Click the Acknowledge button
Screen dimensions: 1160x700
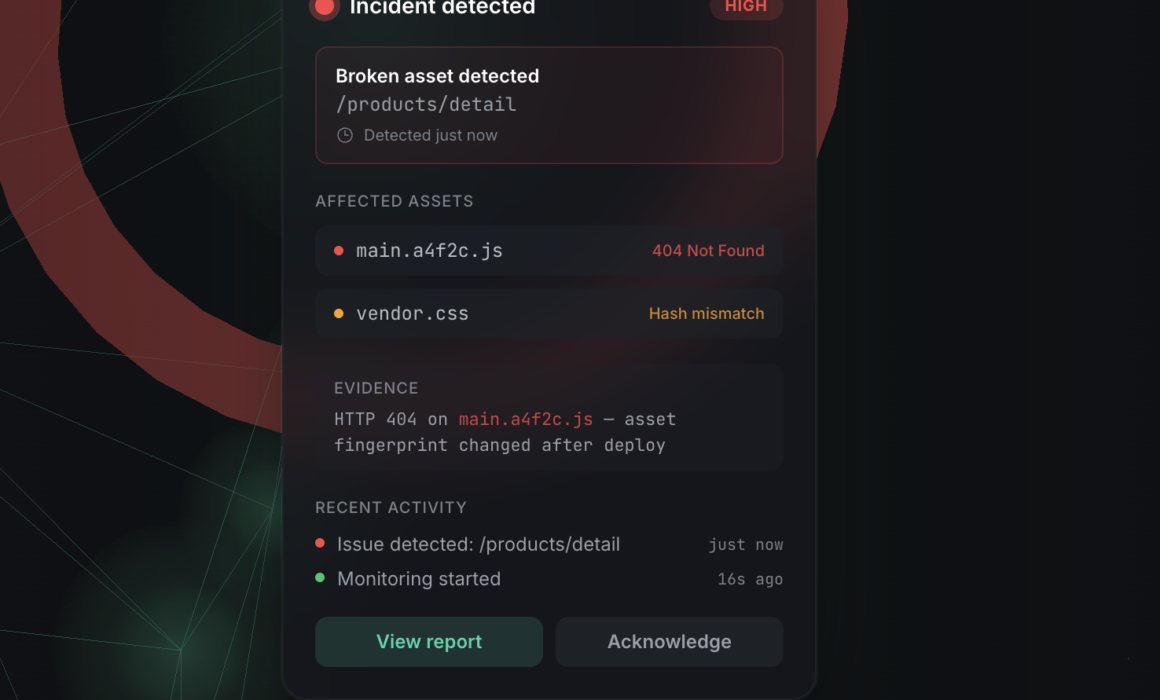click(670, 642)
